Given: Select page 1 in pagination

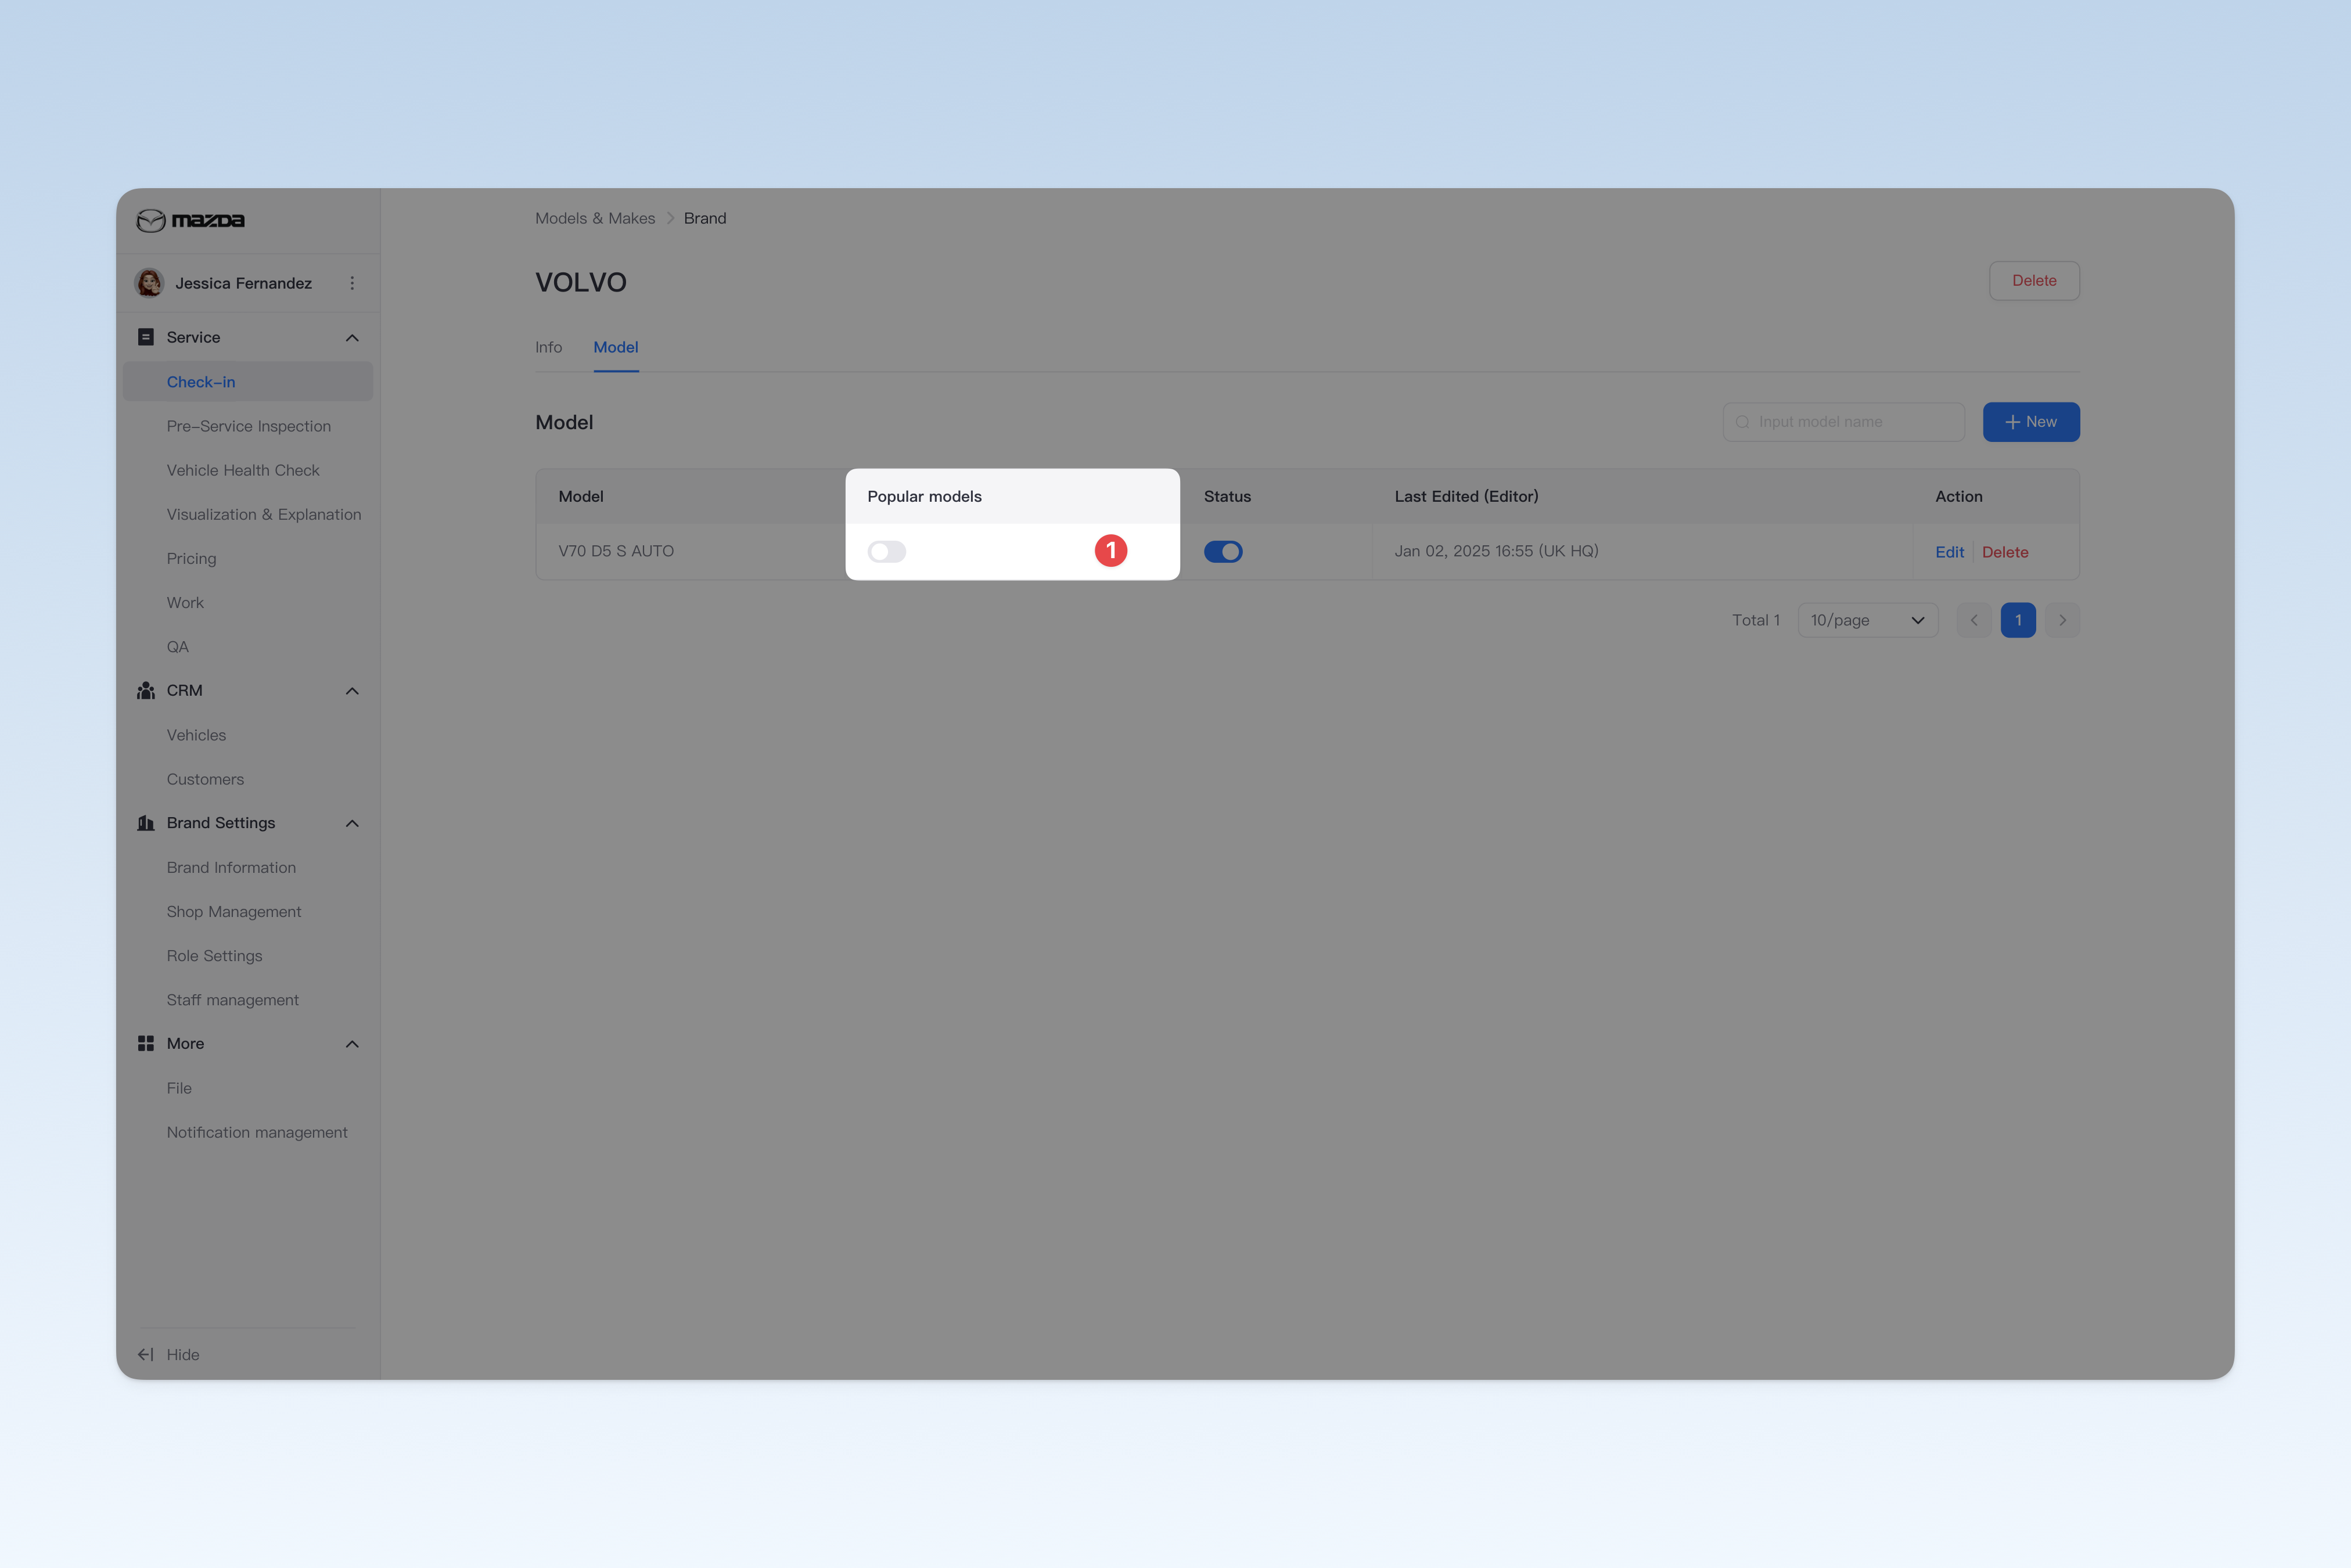Looking at the screenshot, I should coord(2018,620).
